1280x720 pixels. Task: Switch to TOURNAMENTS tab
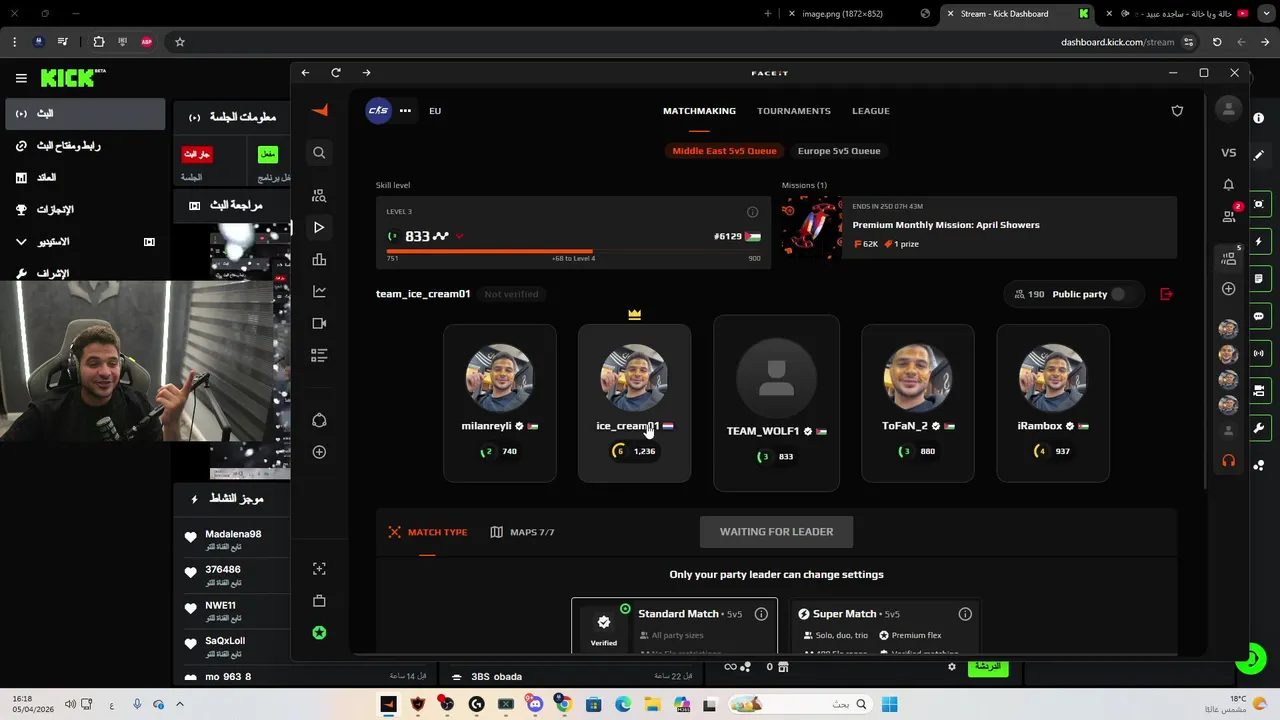[x=794, y=111]
